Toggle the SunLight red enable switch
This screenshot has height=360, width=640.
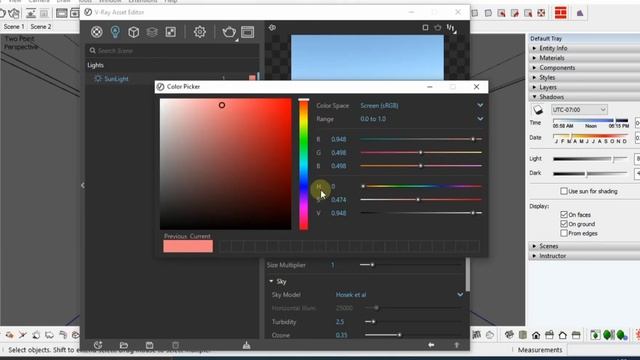252,78
